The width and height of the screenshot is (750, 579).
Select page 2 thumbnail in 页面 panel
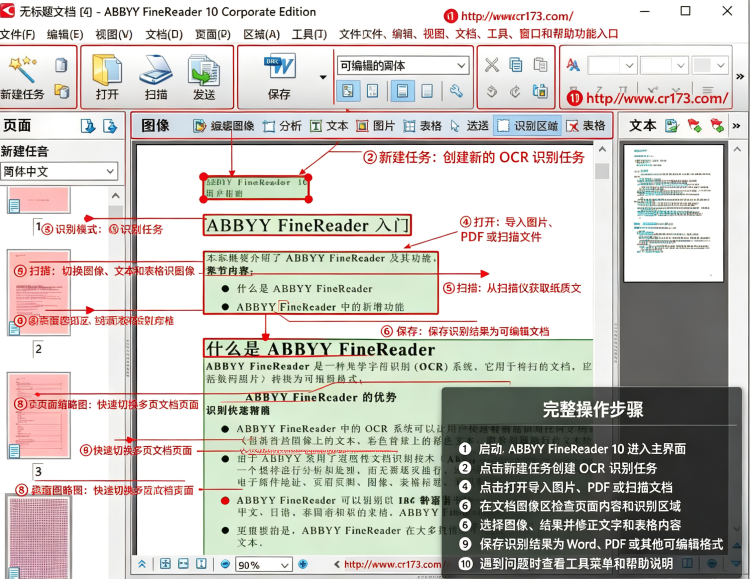pyautogui.click(x=39, y=292)
